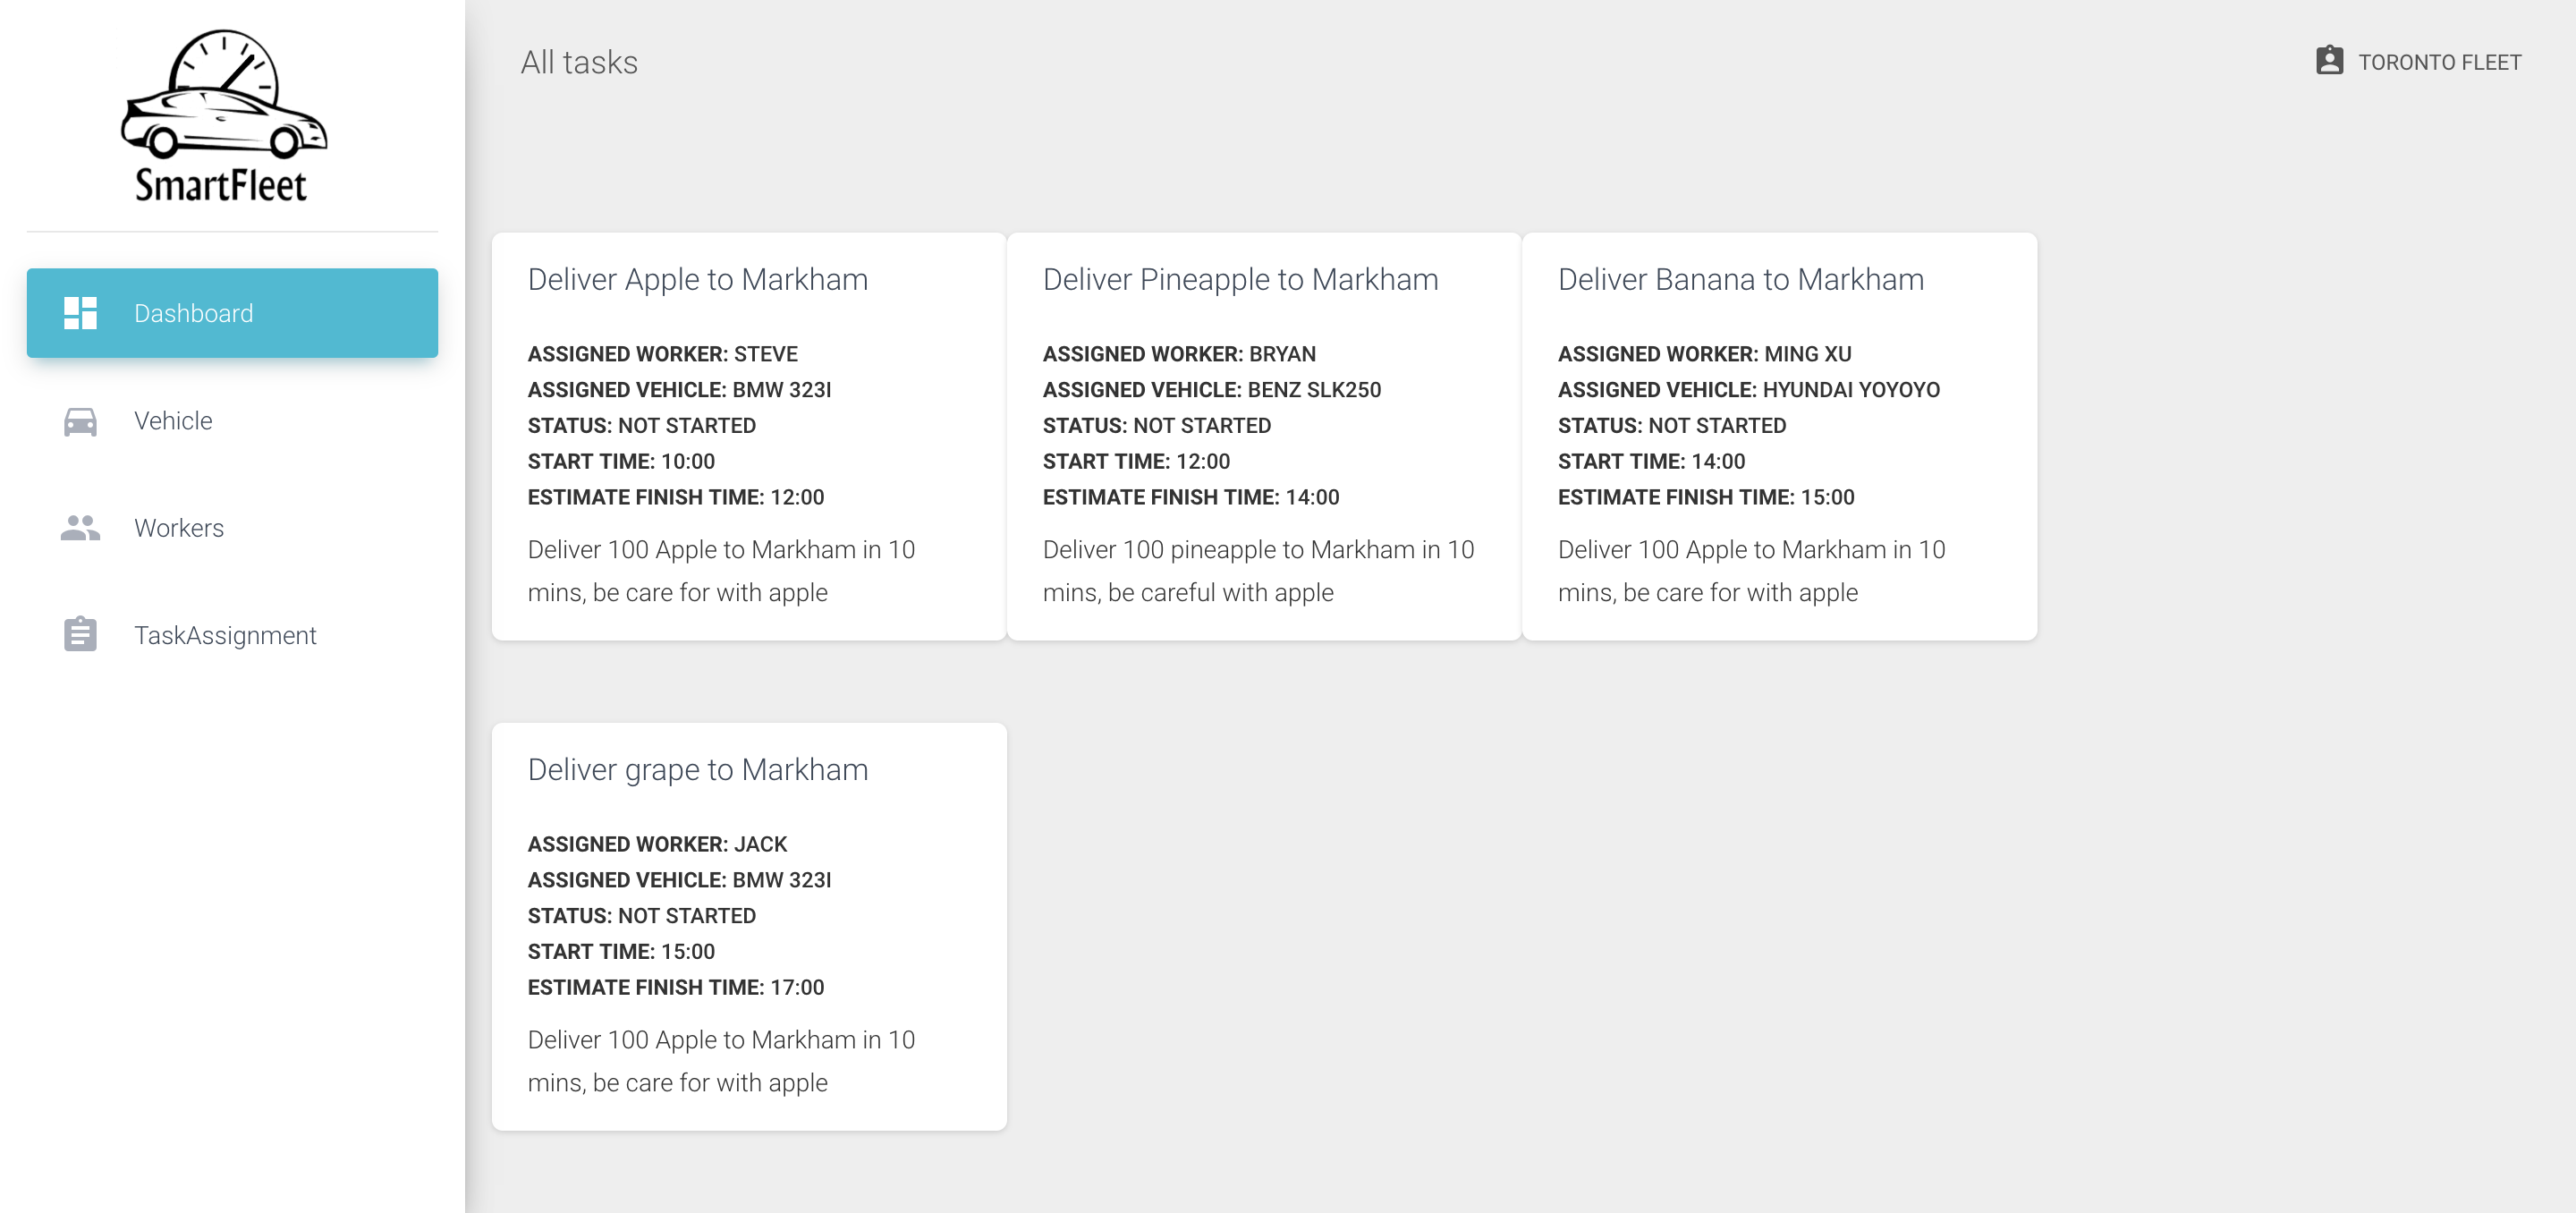This screenshot has height=1213, width=2576.
Task: Go to the Vehicle page
Action: (173, 421)
